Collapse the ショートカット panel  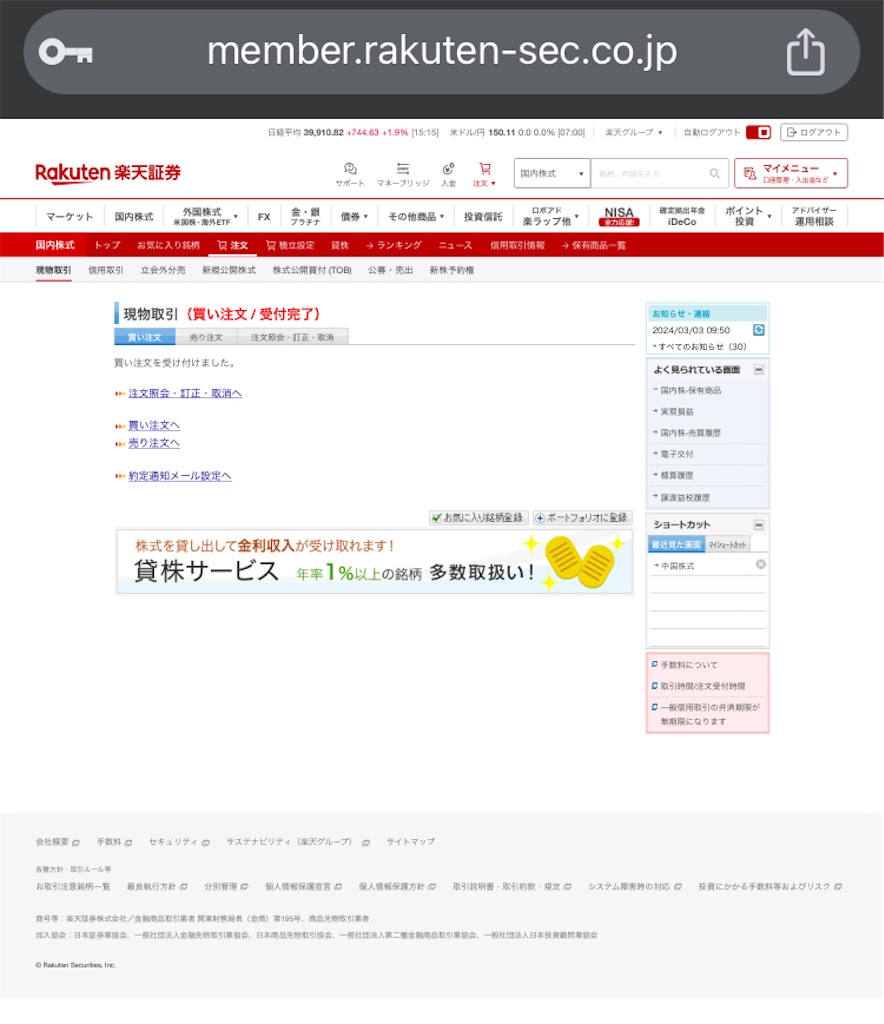(x=758, y=525)
